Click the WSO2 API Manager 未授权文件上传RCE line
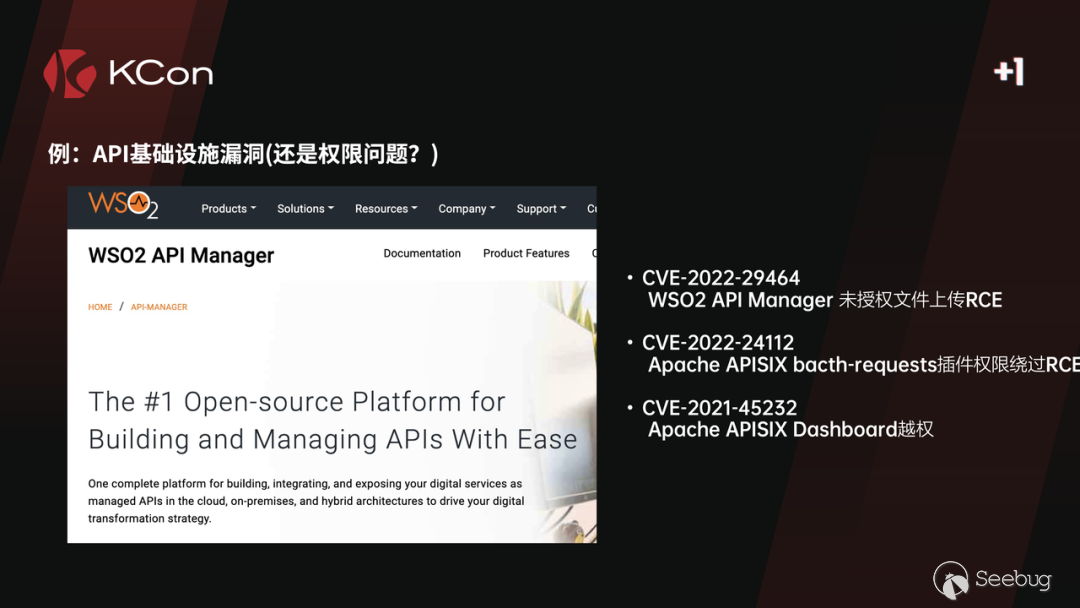 click(x=825, y=300)
